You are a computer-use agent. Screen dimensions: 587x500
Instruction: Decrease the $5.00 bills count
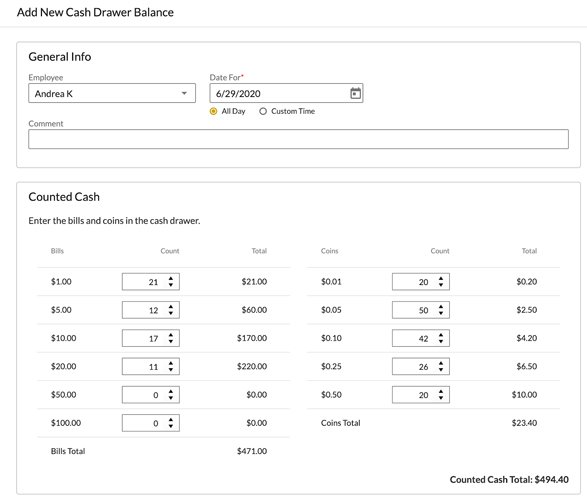click(171, 313)
